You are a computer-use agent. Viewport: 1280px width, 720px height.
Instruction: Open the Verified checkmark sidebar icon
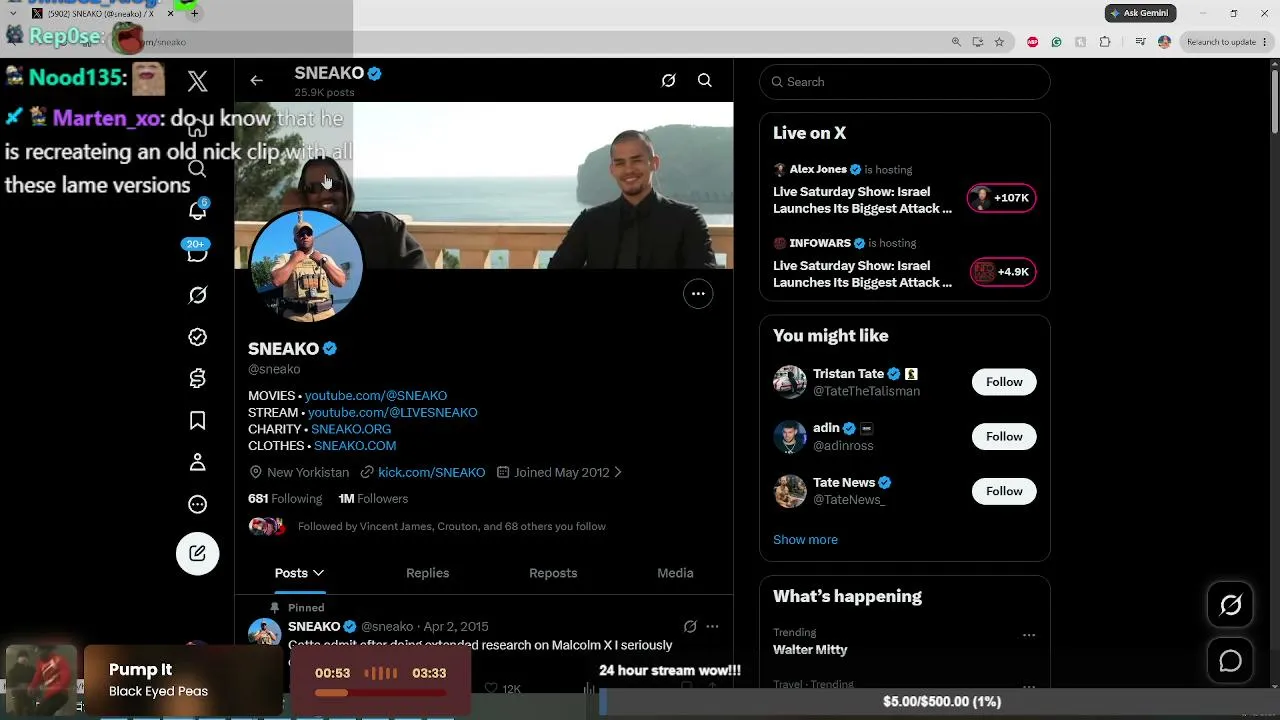[x=198, y=337]
